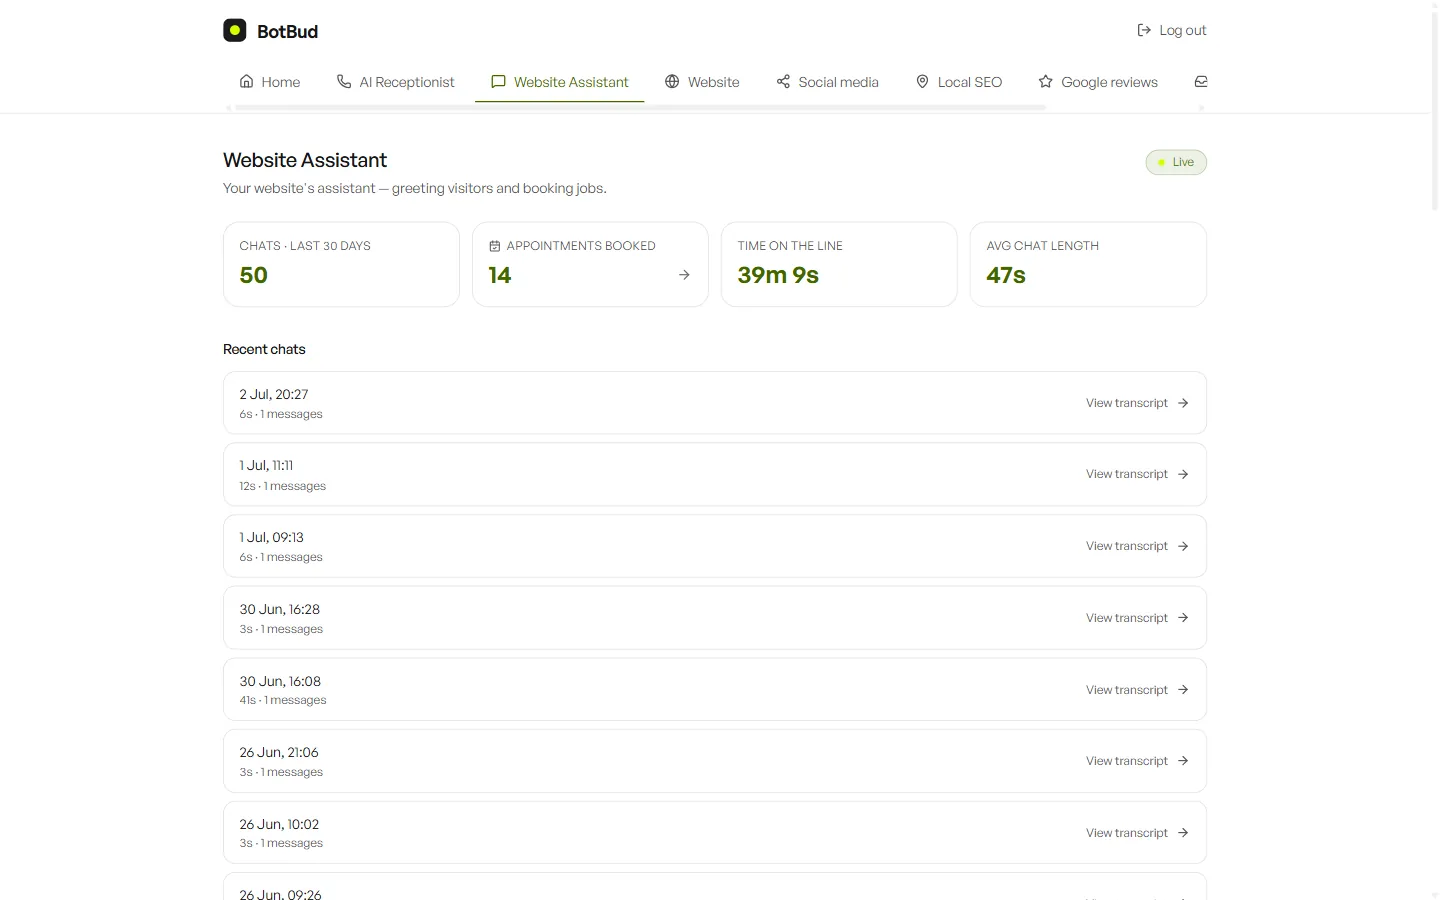The width and height of the screenshot is (1440, 900).
Task: Click the Website Assistant chat bubble icon
Action: [498, 81]
